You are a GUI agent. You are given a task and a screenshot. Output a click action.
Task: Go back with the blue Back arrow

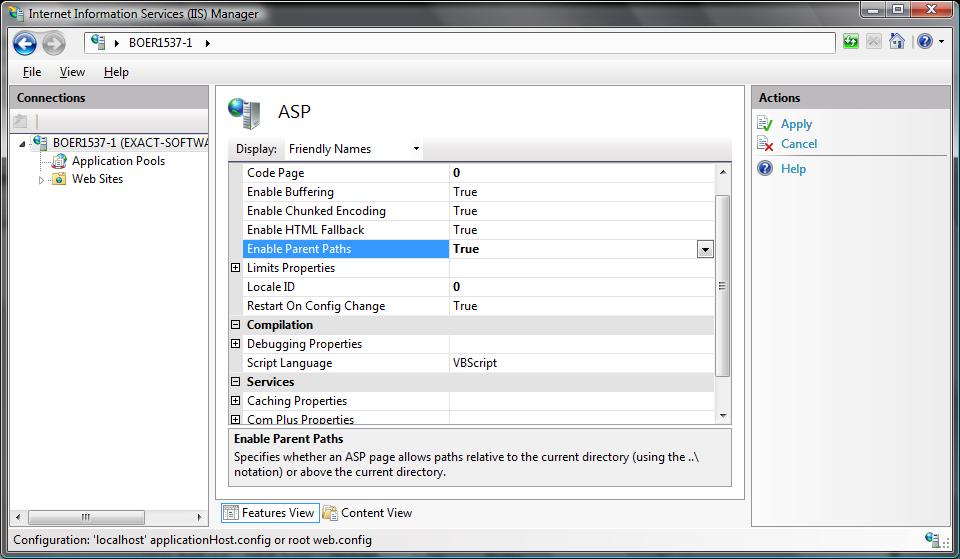[25, 43]
